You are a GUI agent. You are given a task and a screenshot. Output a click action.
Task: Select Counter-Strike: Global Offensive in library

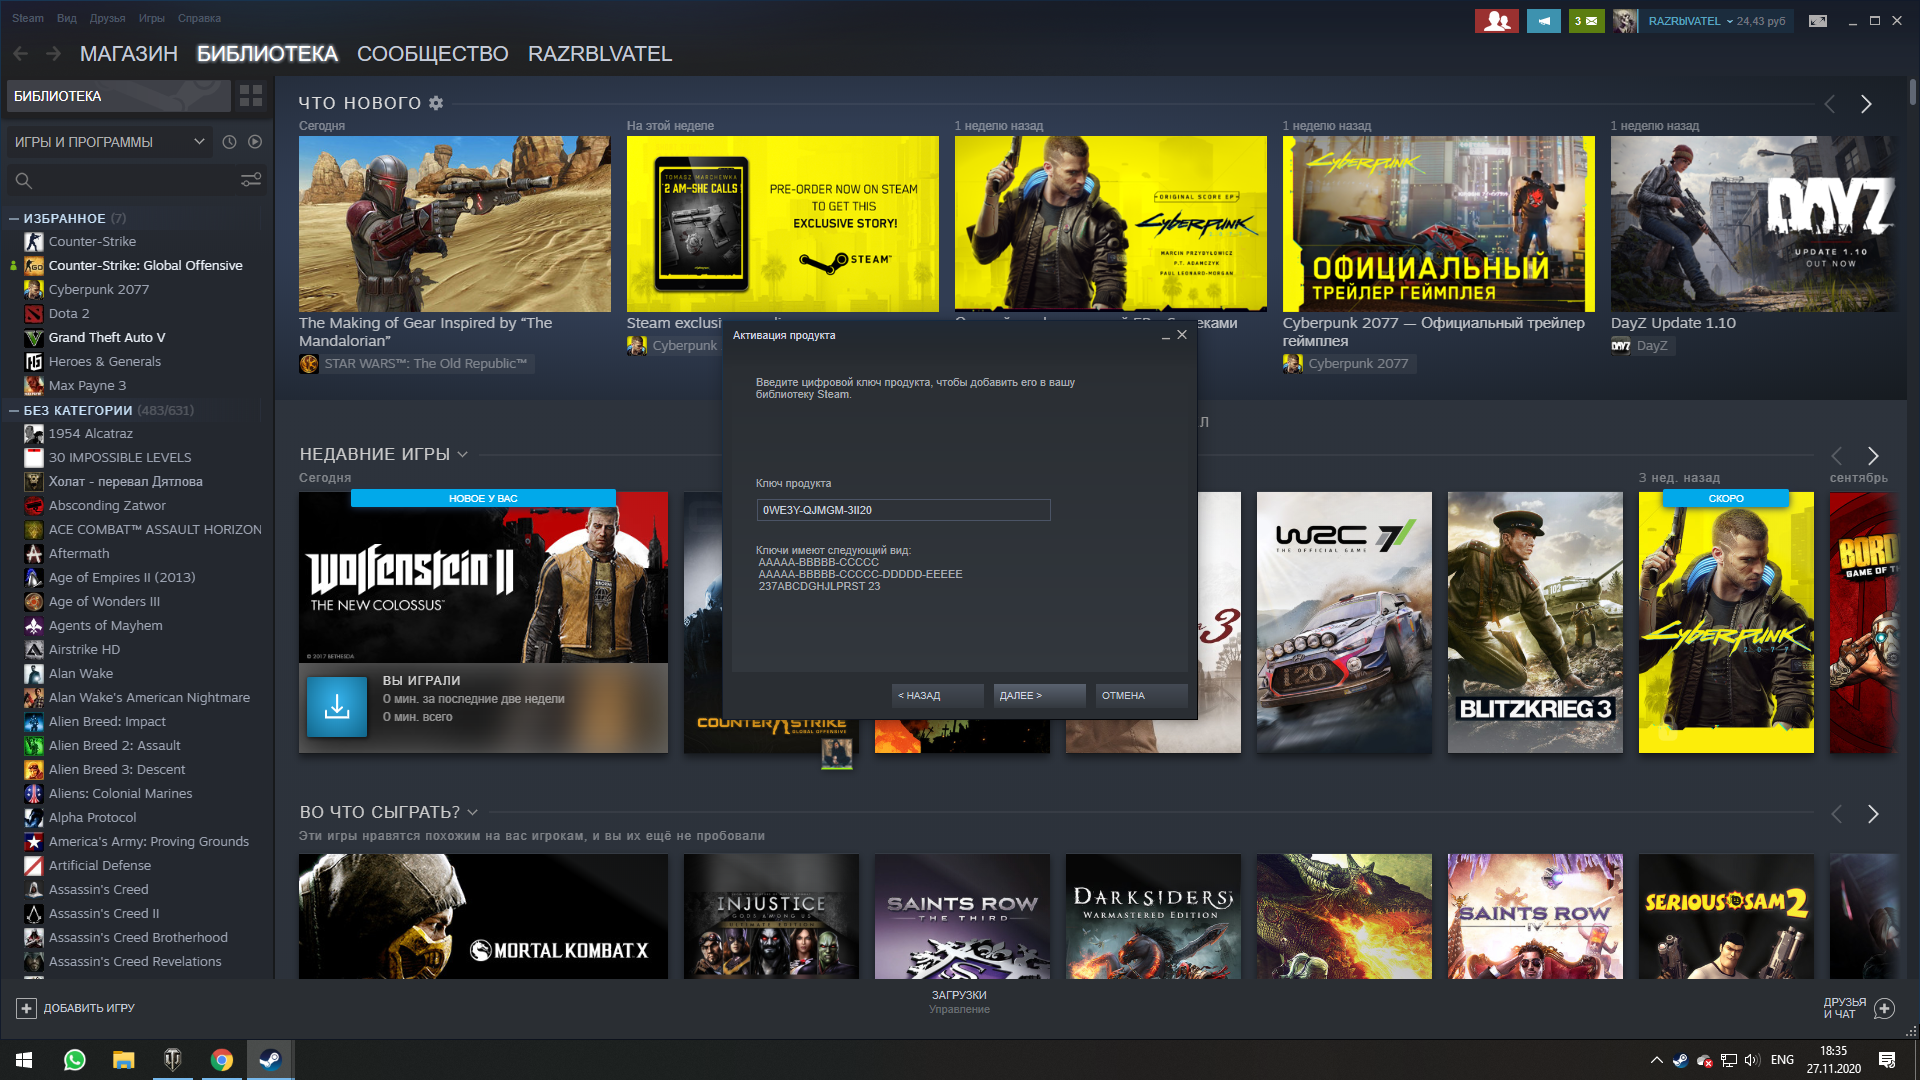click(145, 266)
